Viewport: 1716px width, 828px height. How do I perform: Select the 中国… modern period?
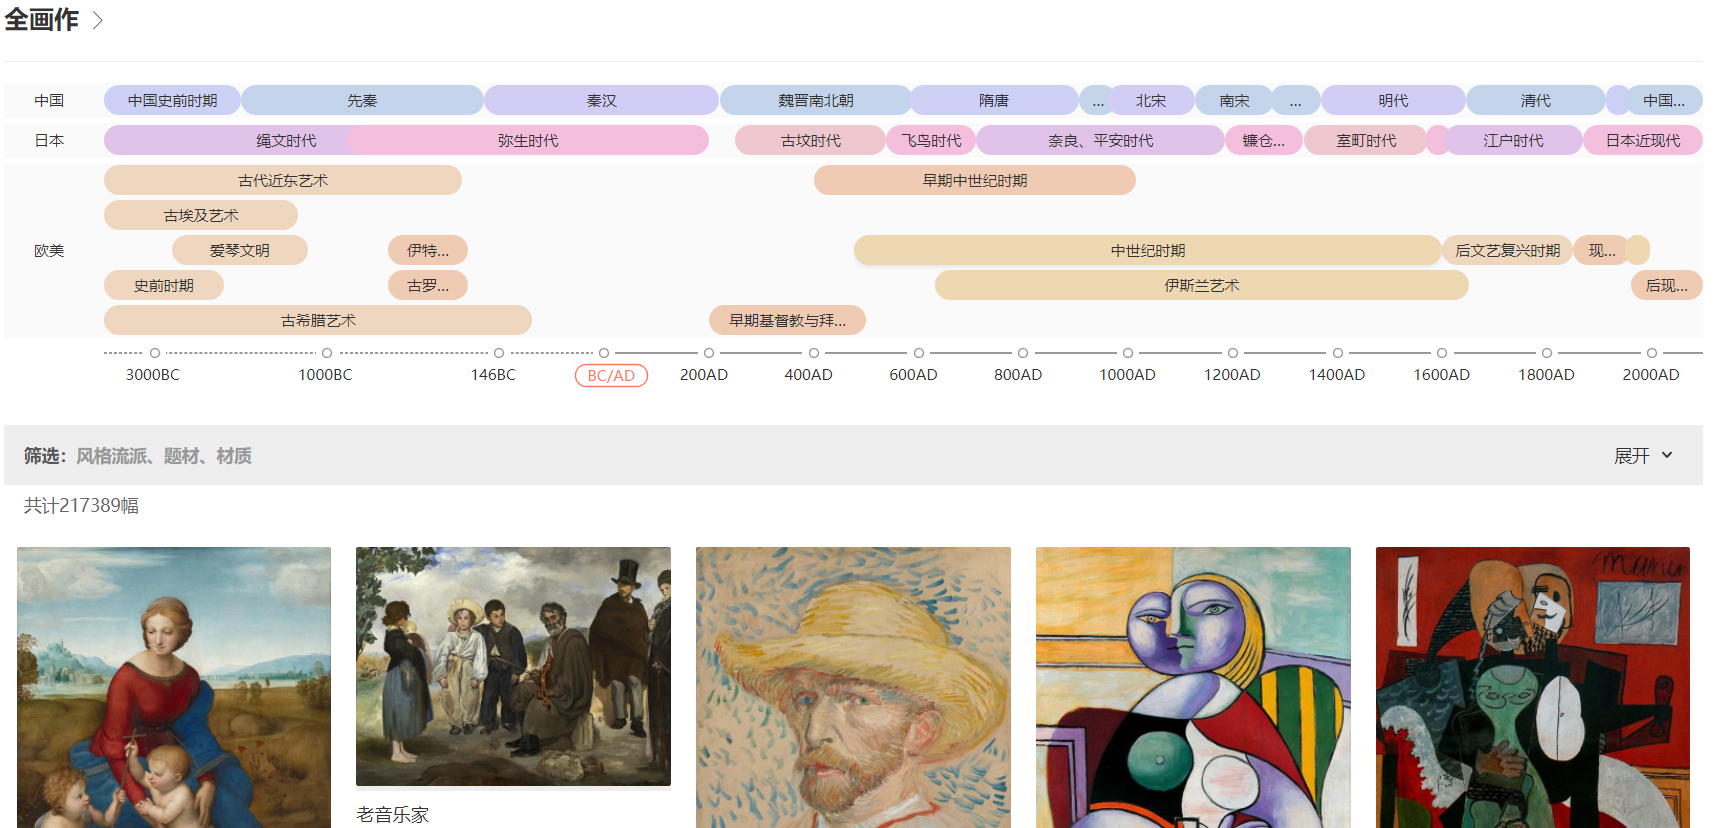tap(1664, 100)
